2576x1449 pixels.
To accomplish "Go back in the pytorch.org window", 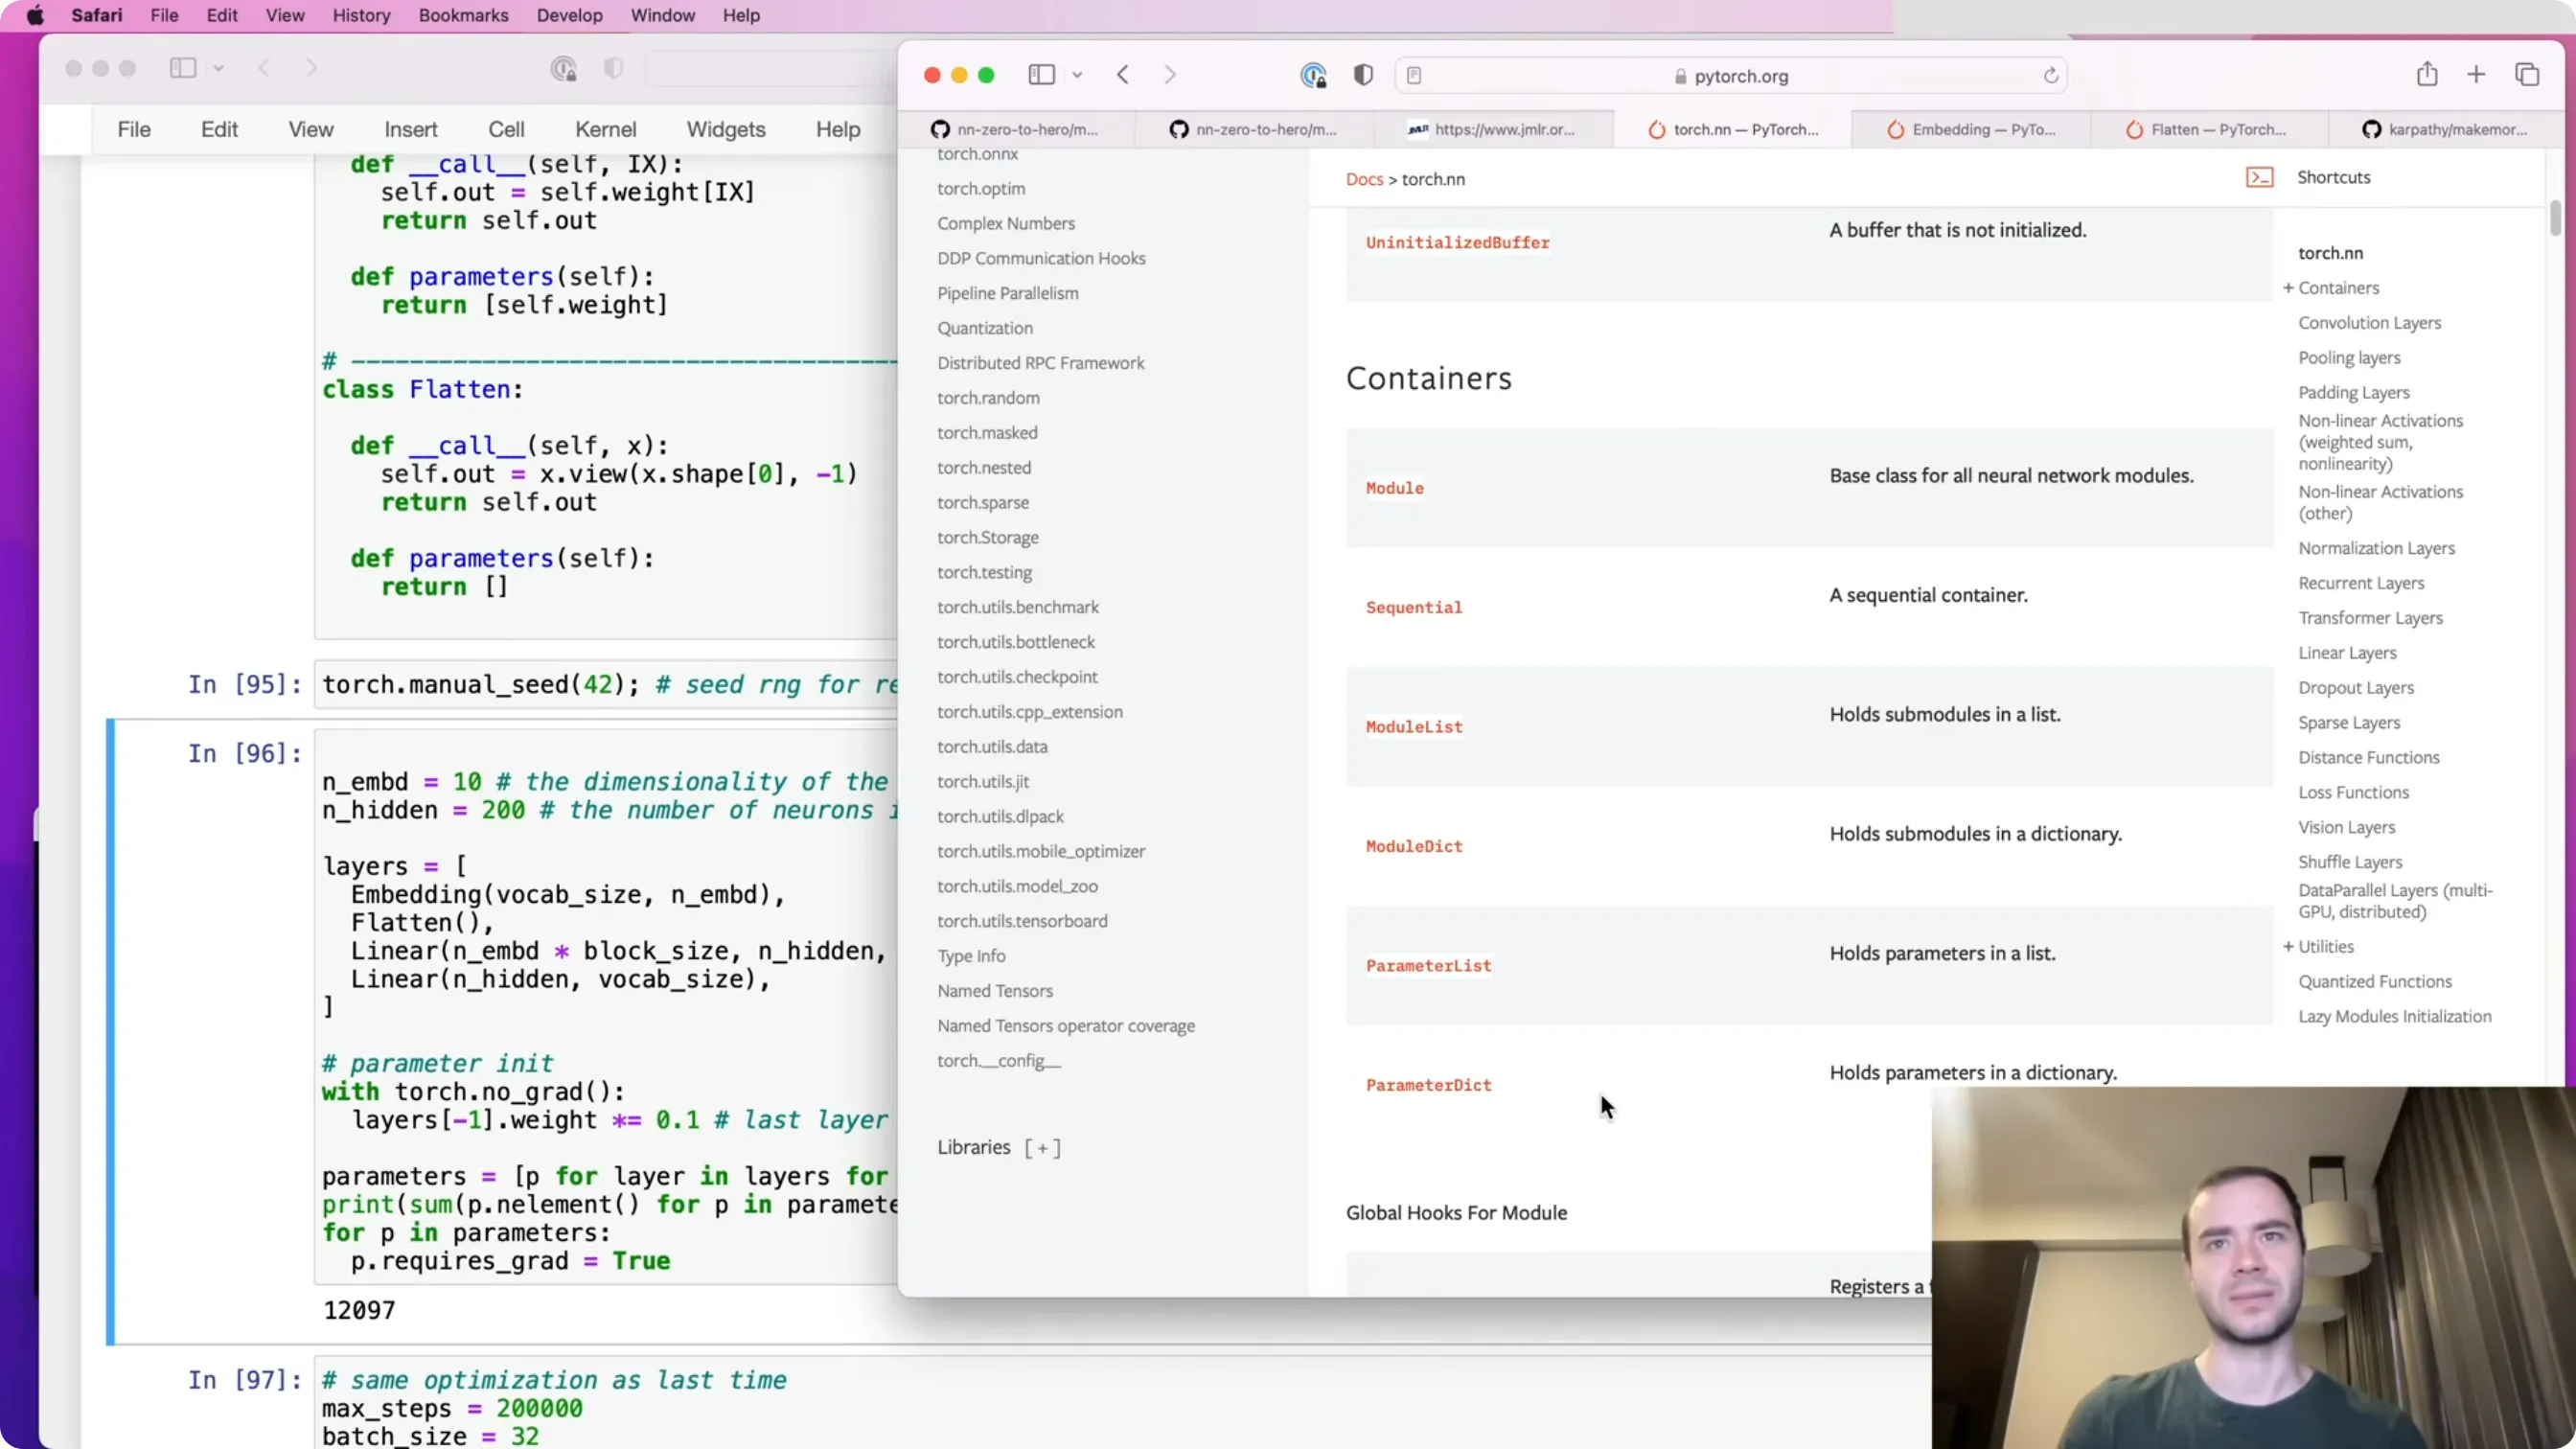I will [x=1123, y=75].
